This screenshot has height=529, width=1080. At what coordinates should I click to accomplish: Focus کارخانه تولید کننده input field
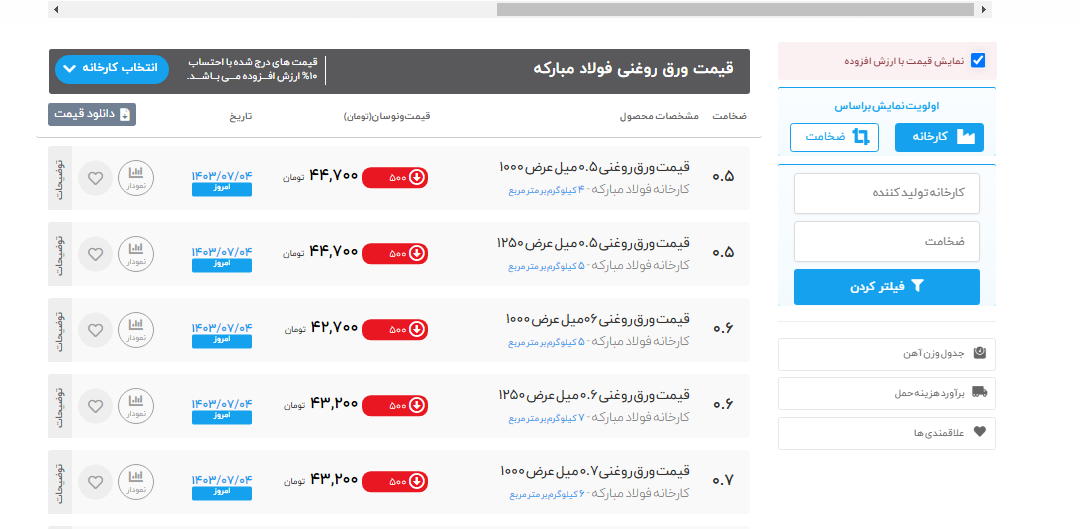886,193
